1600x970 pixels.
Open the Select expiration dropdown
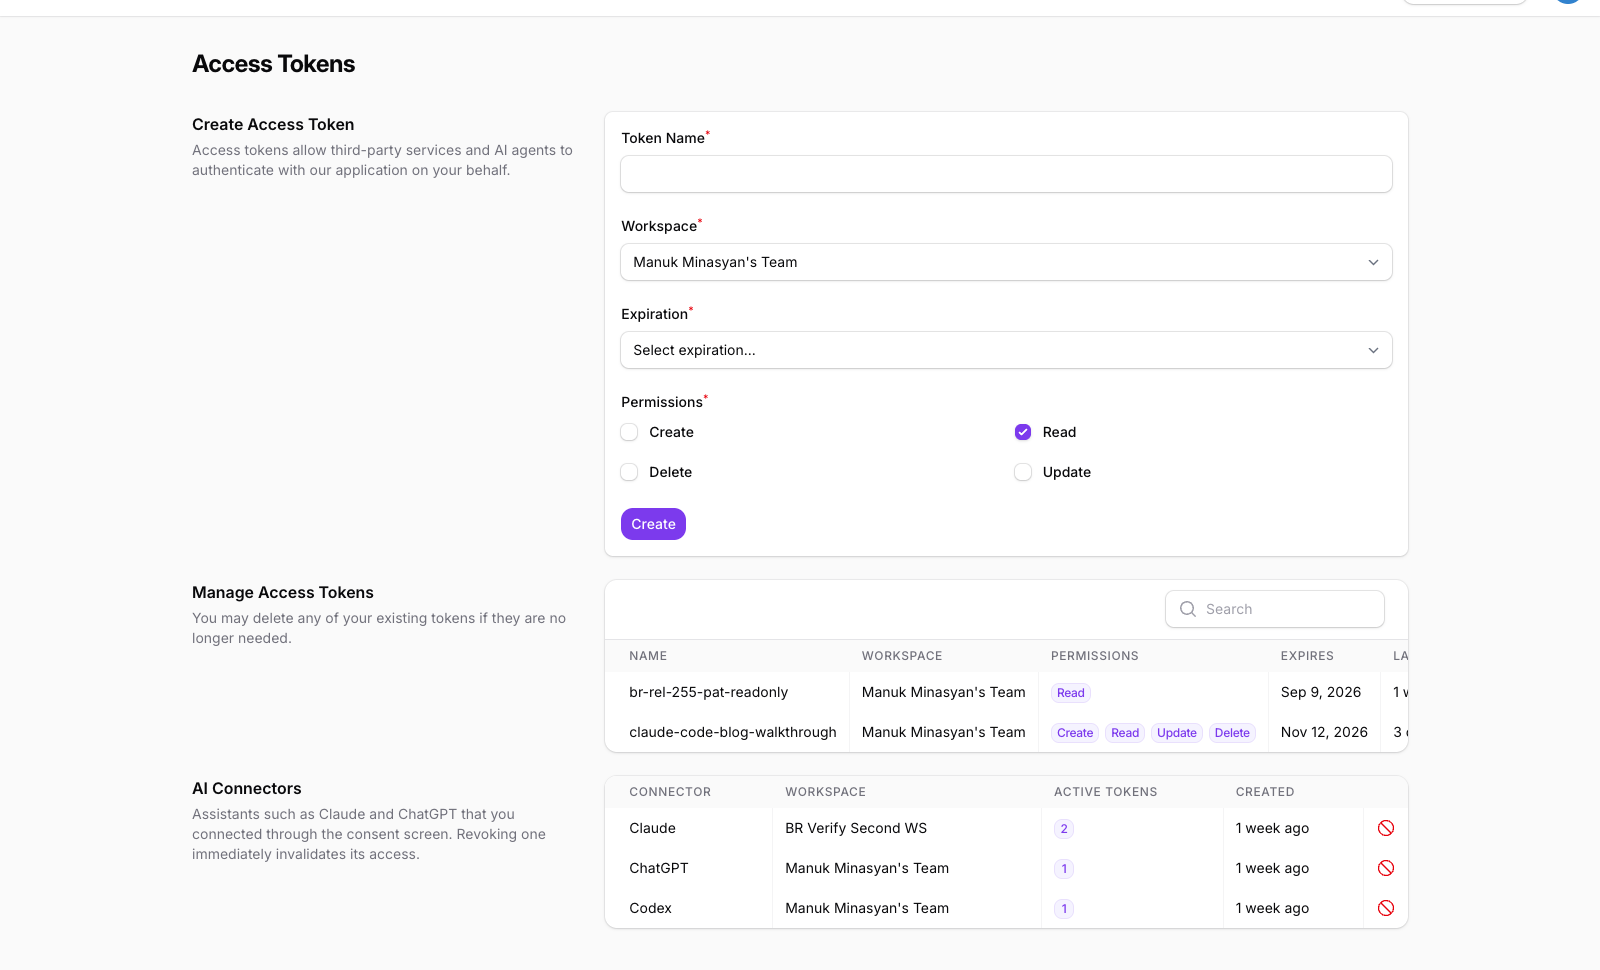tap(1006, 350)
